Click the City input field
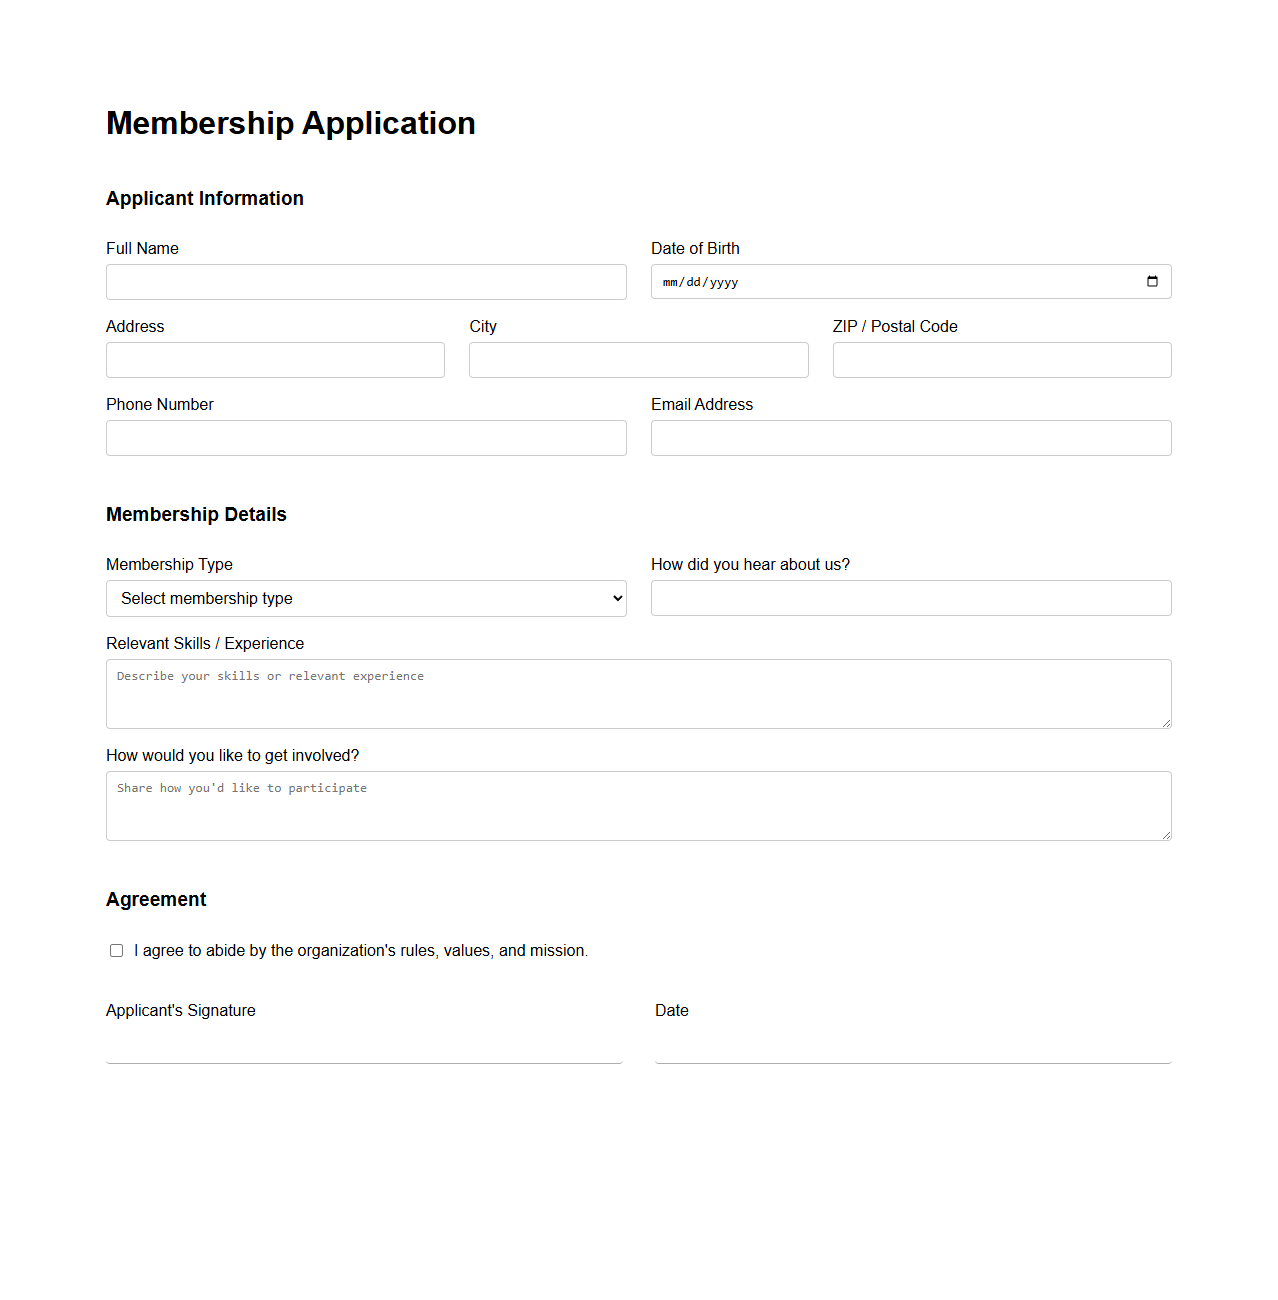 coord(638,360)
